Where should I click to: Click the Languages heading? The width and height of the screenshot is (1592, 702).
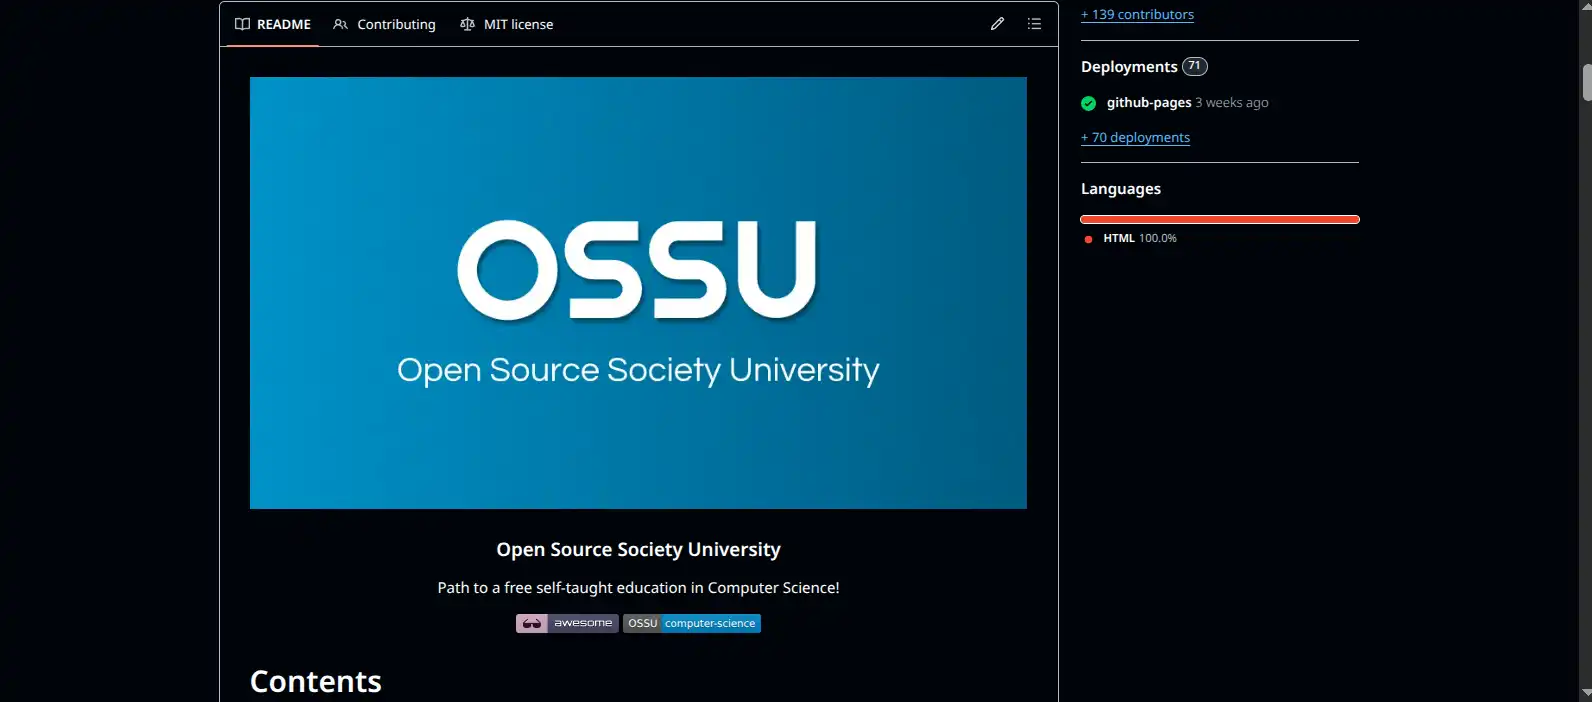click(x=1121, y=188)
